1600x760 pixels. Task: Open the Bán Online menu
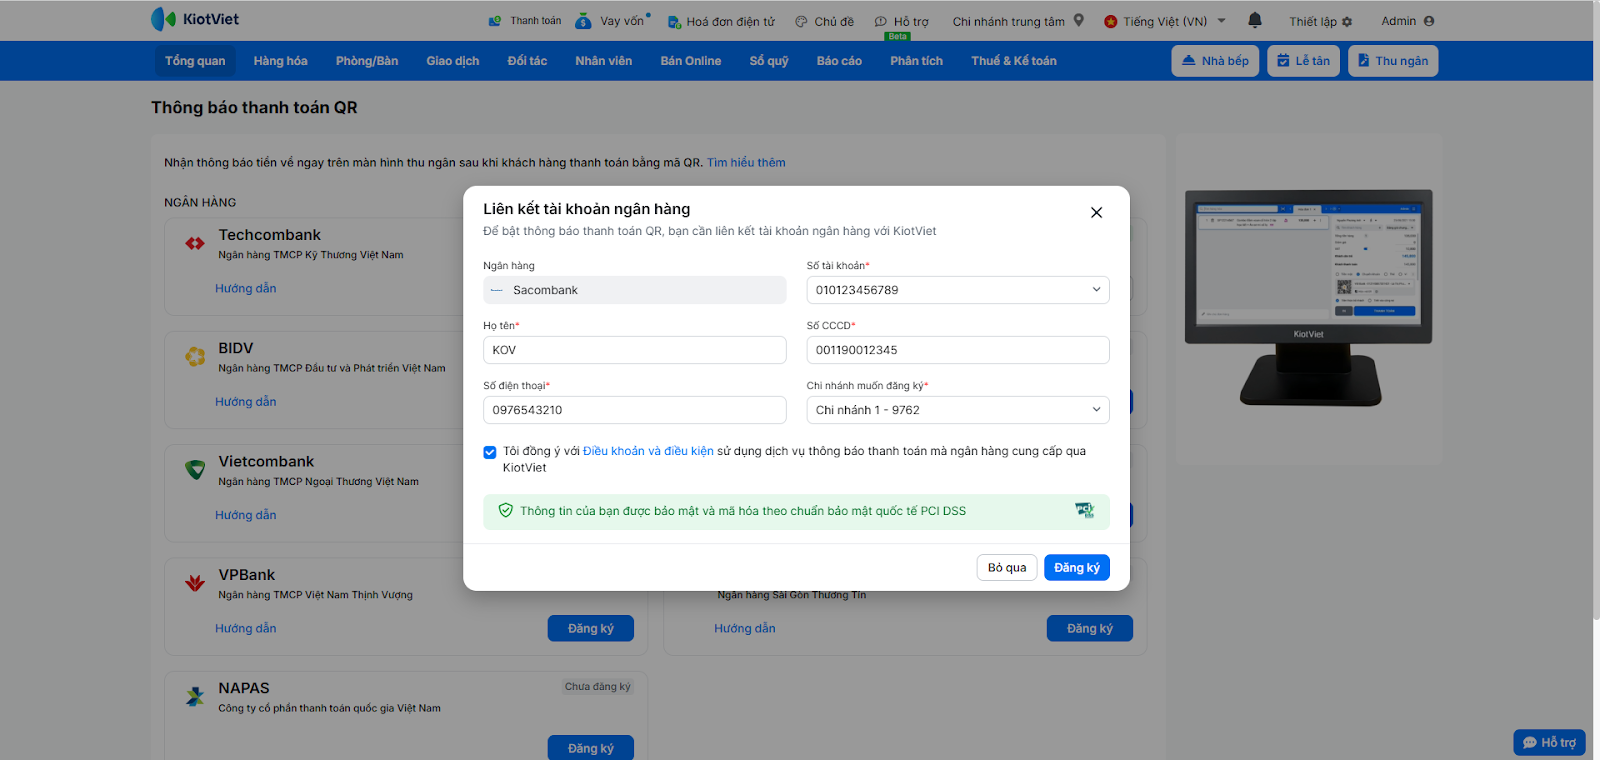pyautogui.click(x=691, y=61)
